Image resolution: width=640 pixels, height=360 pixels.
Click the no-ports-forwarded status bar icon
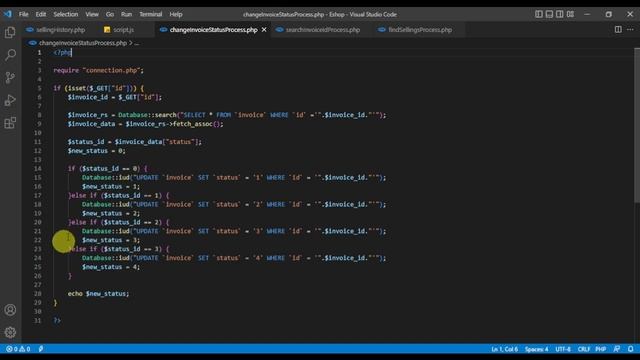pyautogui.click(x=41, y=349)
